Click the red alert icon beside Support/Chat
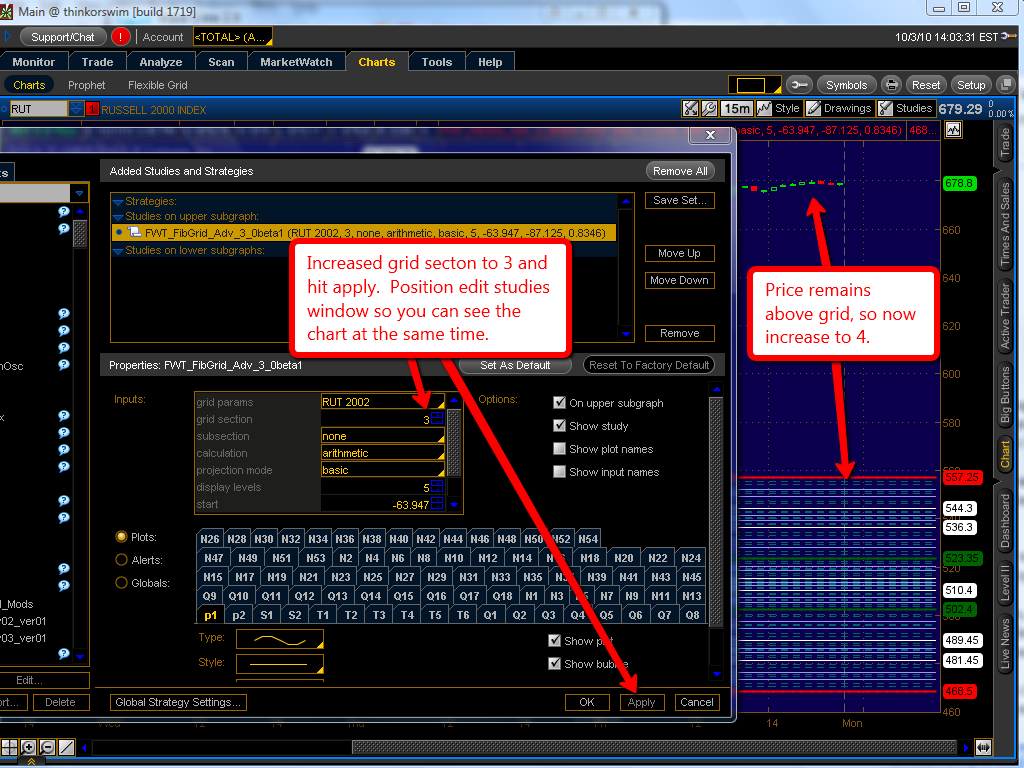 pyautogui.click(x=121, y=37)
